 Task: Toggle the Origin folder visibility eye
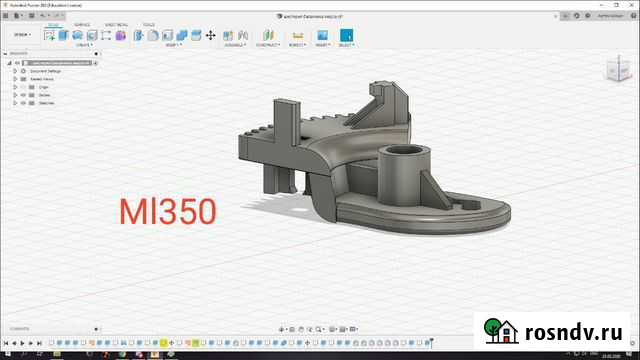(x=23, y=87)
